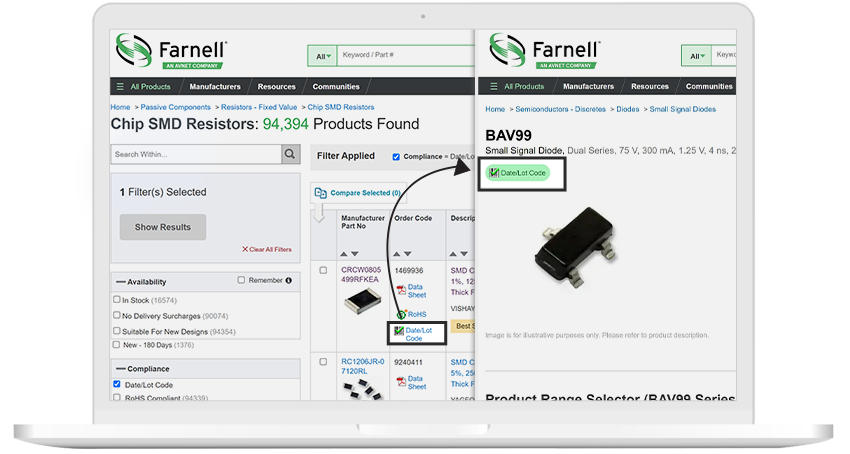
Task: Click the Clear All Filters red X
Action: click(x=245, y=249)
